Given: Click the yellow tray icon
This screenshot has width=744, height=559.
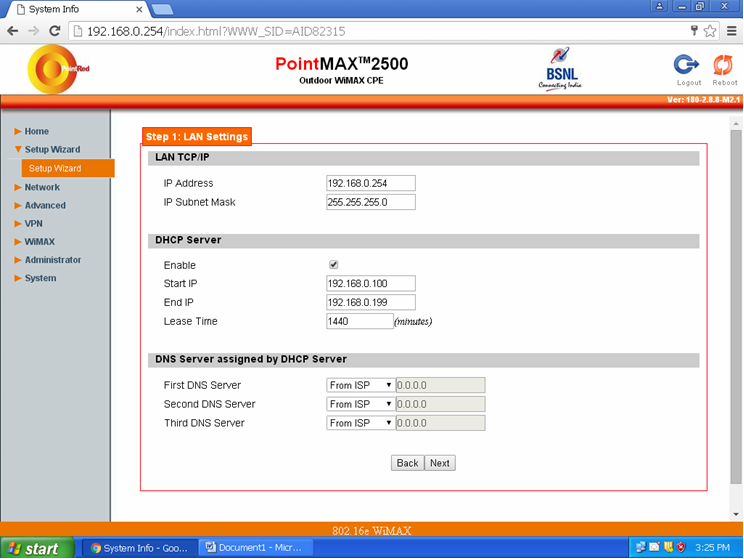Looking at the screenshot, I should pos(668,547).
